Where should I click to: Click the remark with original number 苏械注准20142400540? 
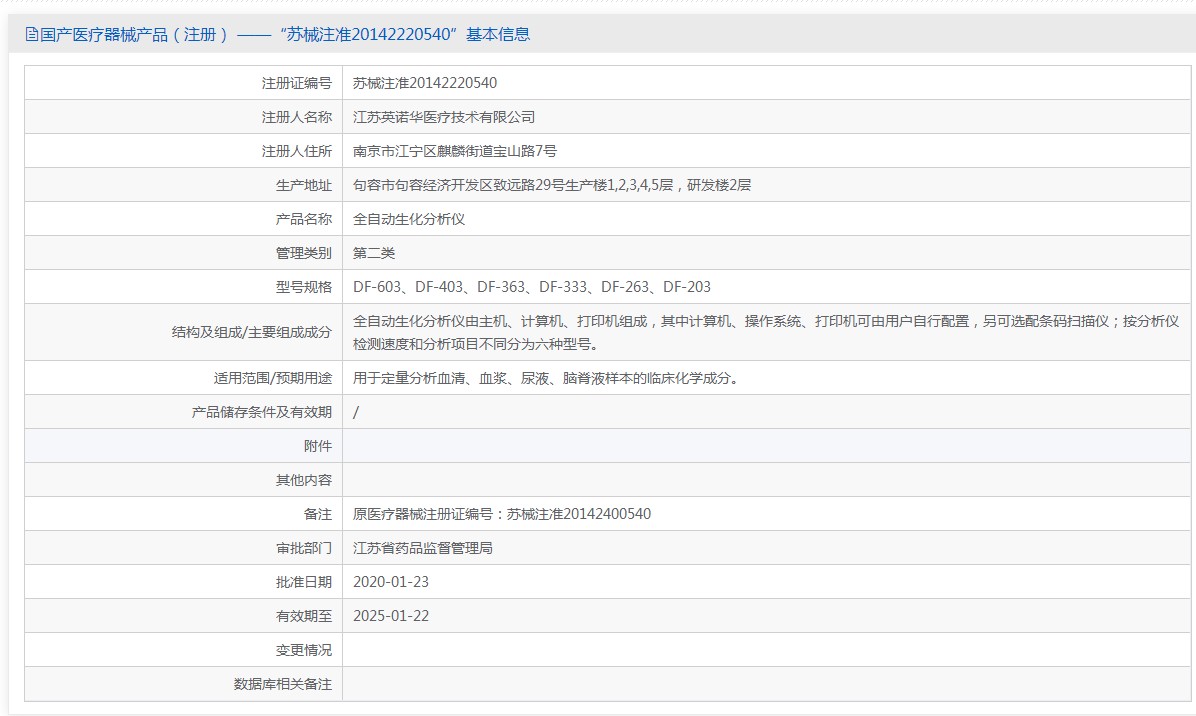[502, 514]
